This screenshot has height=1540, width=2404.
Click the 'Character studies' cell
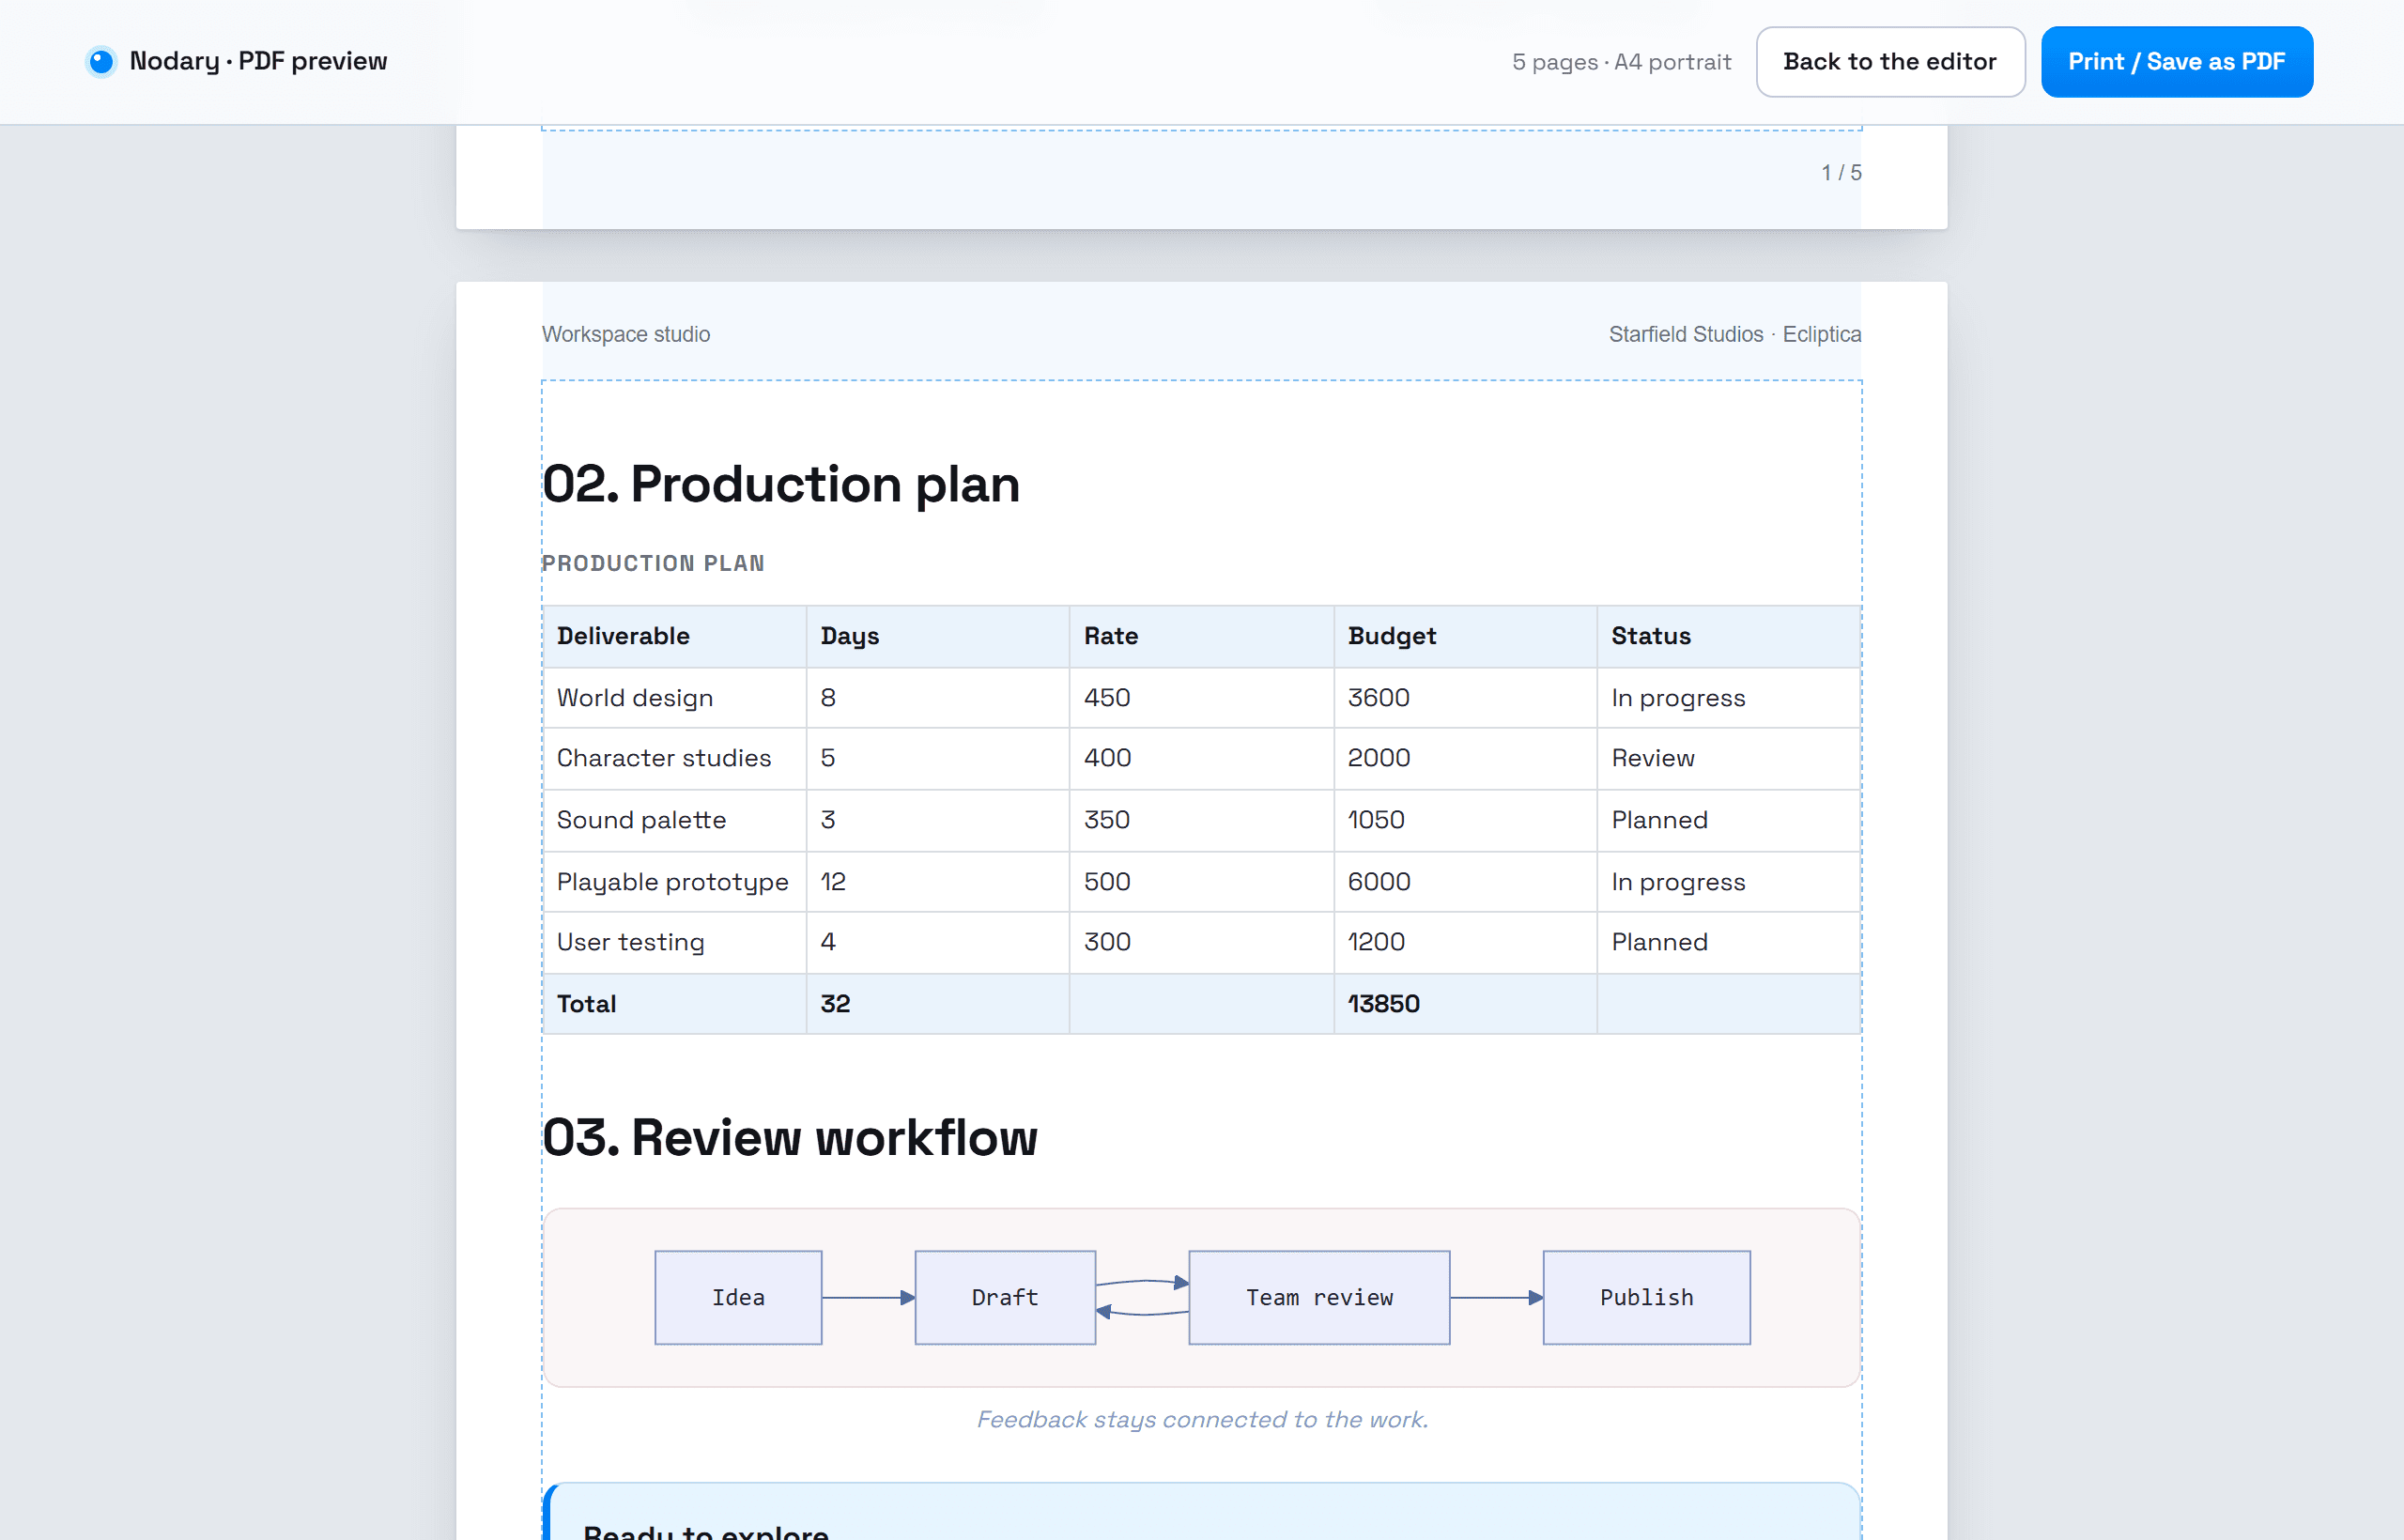pyautogui.click(x=675, y=759)
